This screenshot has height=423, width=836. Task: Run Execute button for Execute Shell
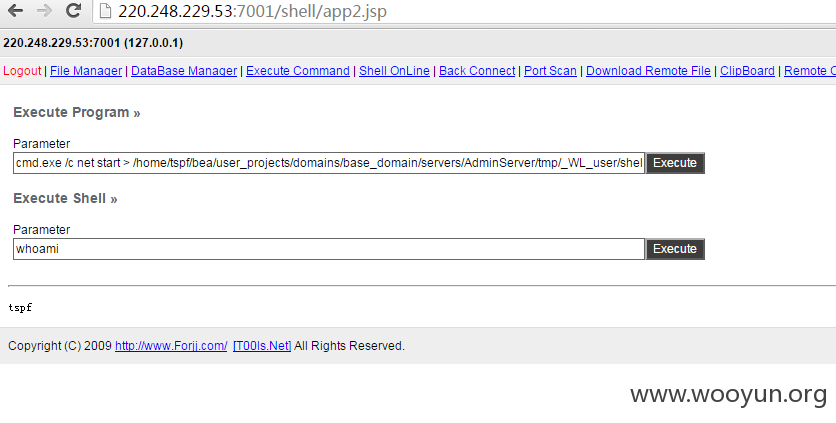pos(675,249)
